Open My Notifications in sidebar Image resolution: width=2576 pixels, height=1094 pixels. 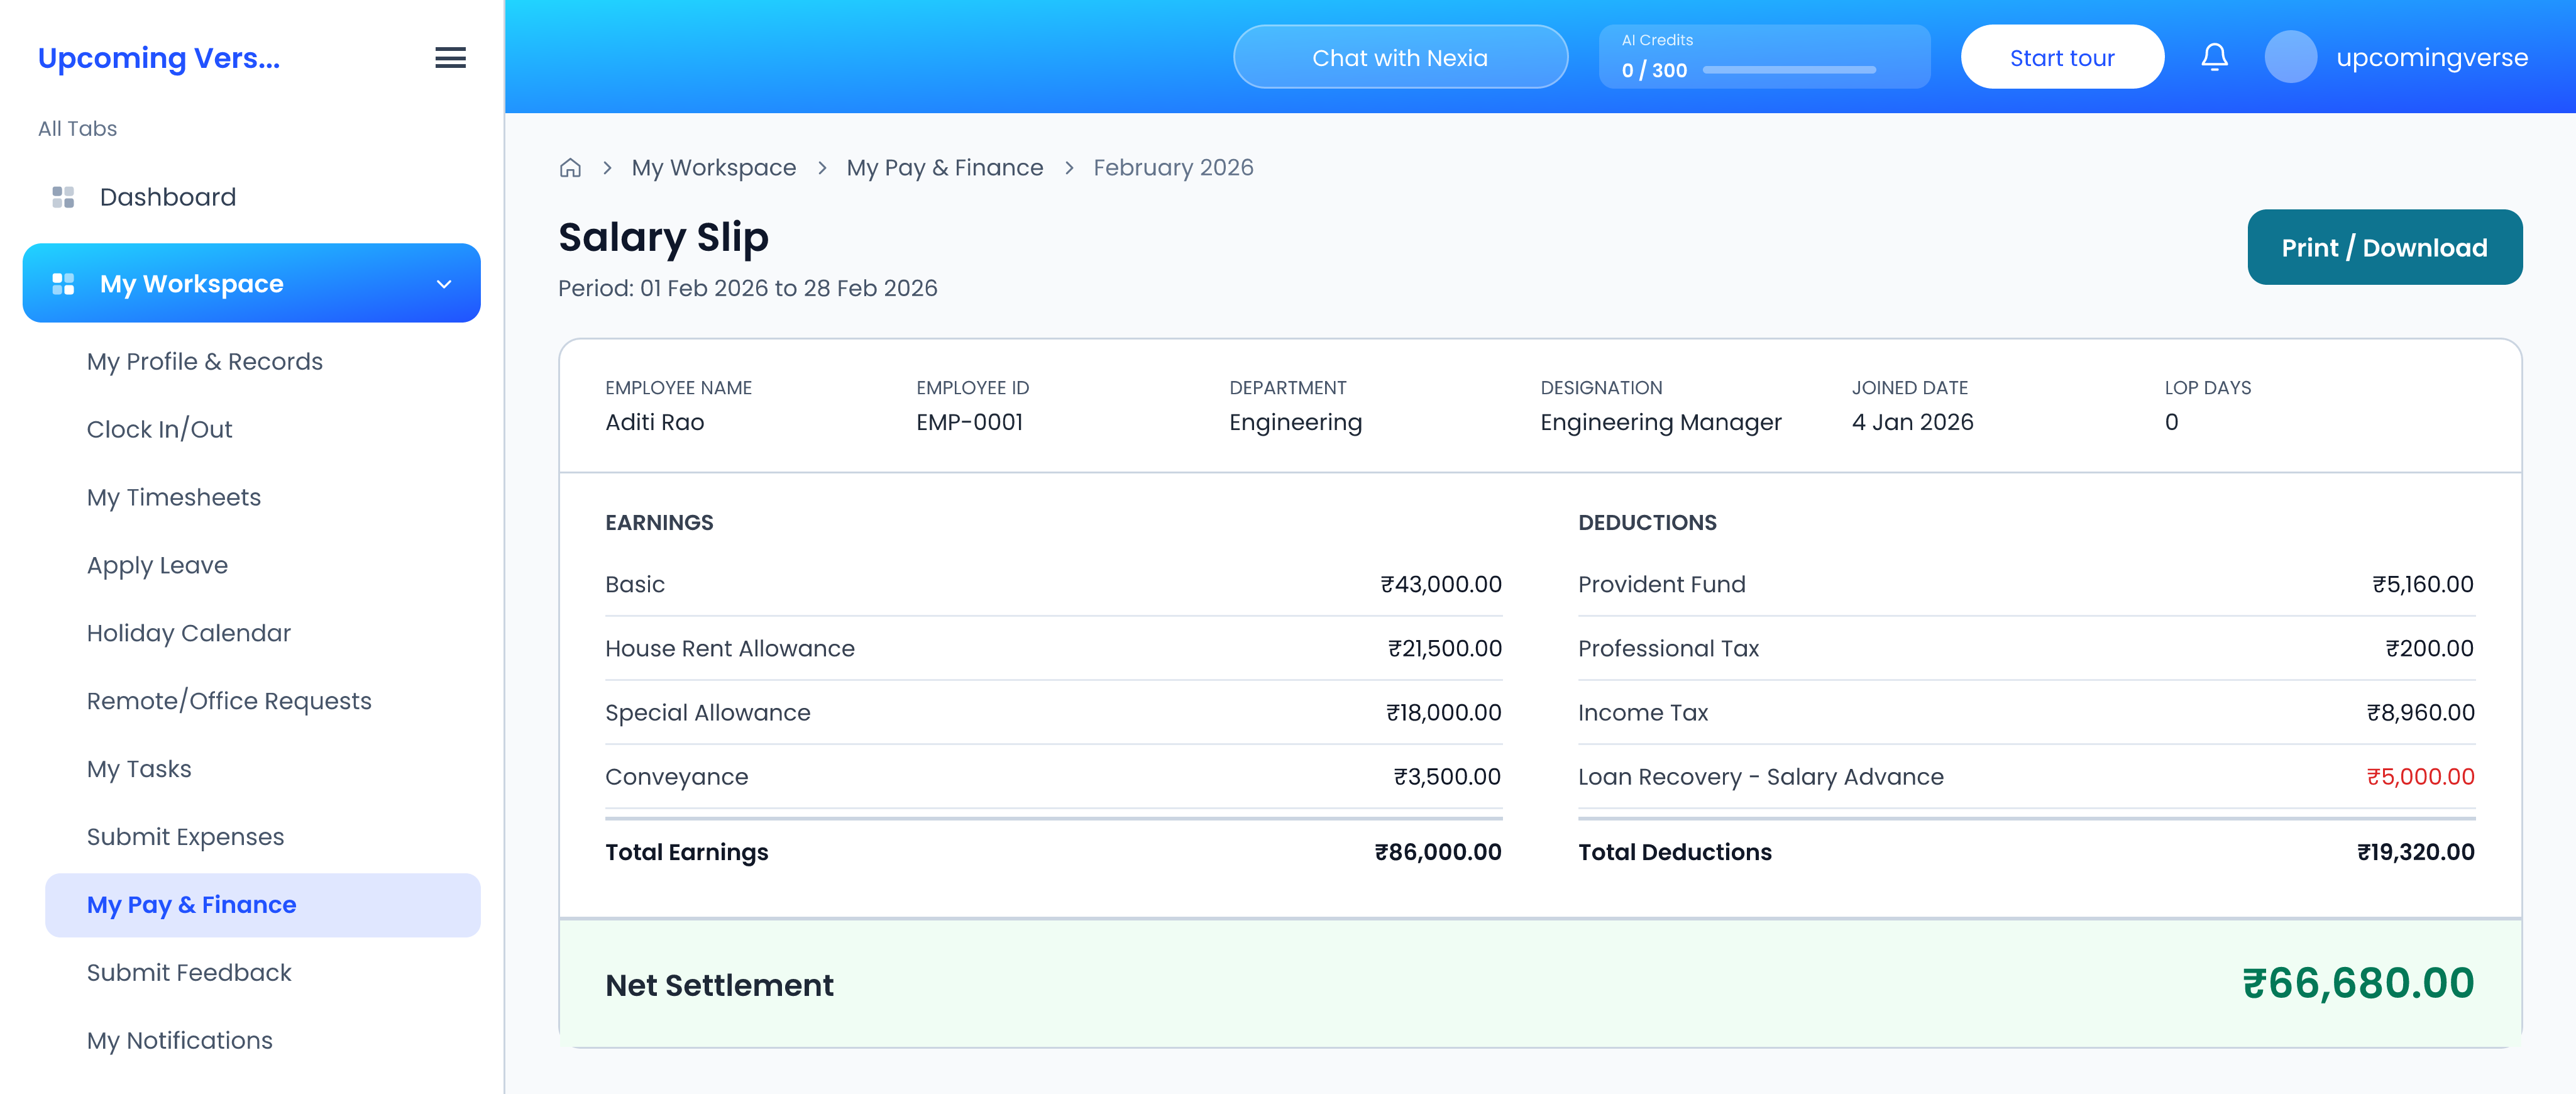(x=179, y=1040)
